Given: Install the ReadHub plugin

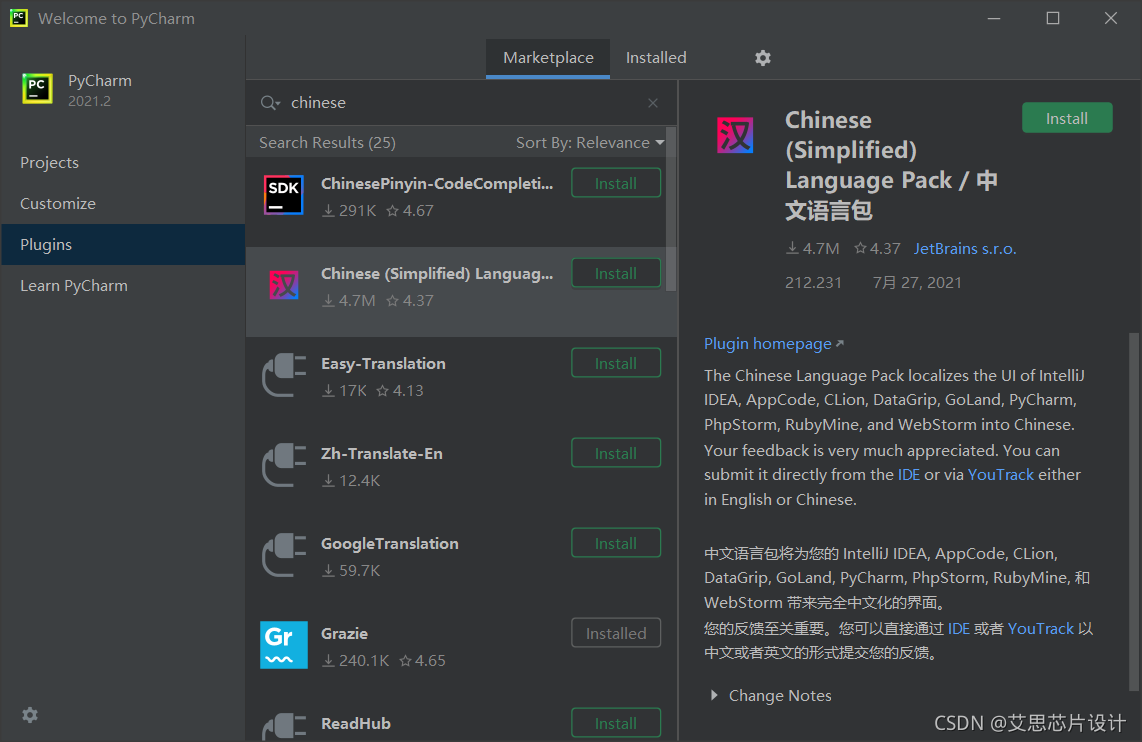Looking at the screenshot, I should (x=616, y=723).
